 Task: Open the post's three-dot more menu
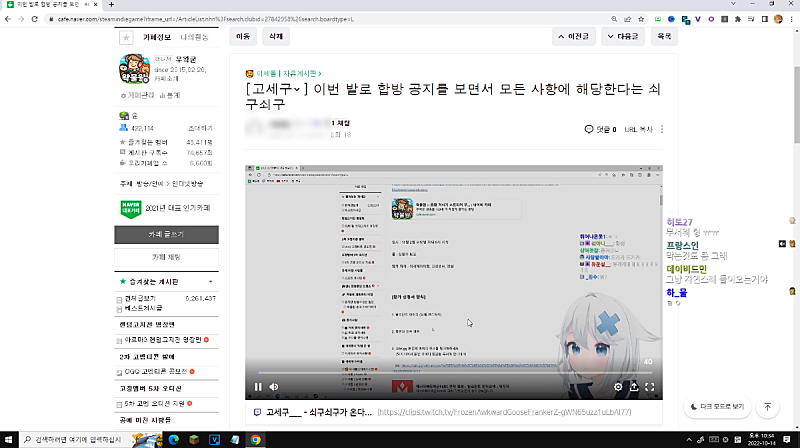pyautogui.click(x=662, y=129)
